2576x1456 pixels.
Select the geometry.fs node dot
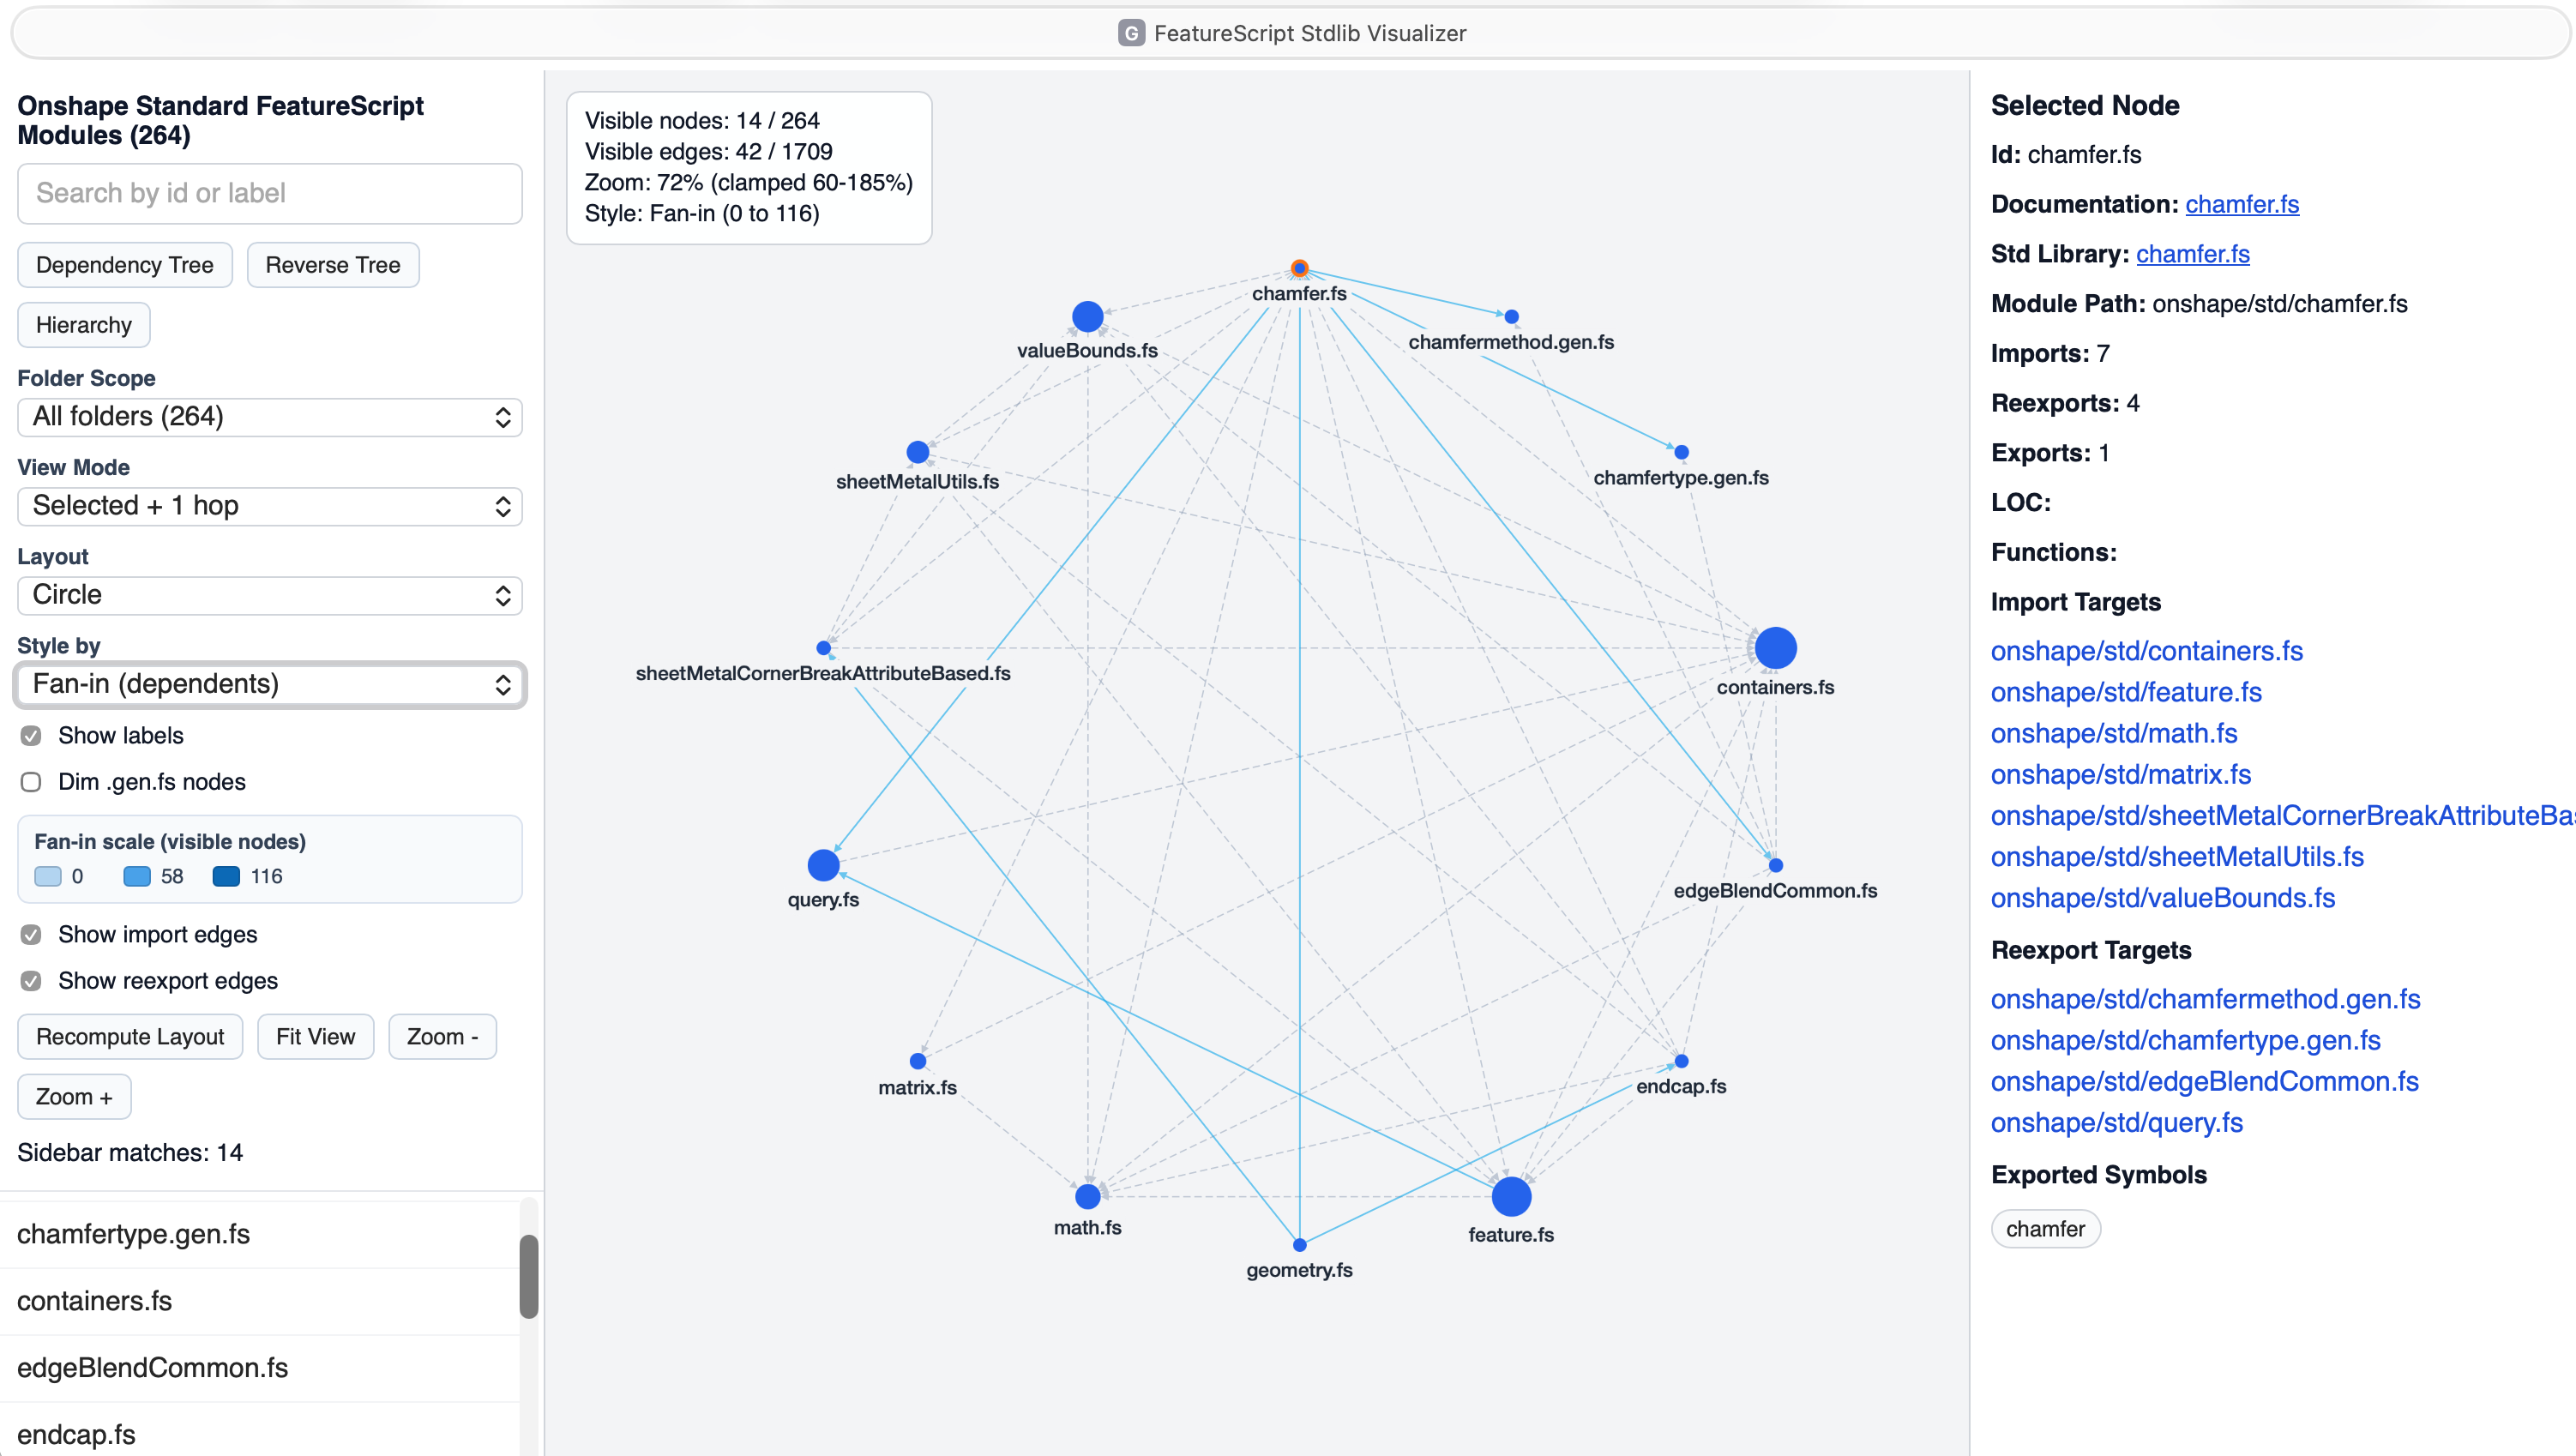(1299, 1245)
